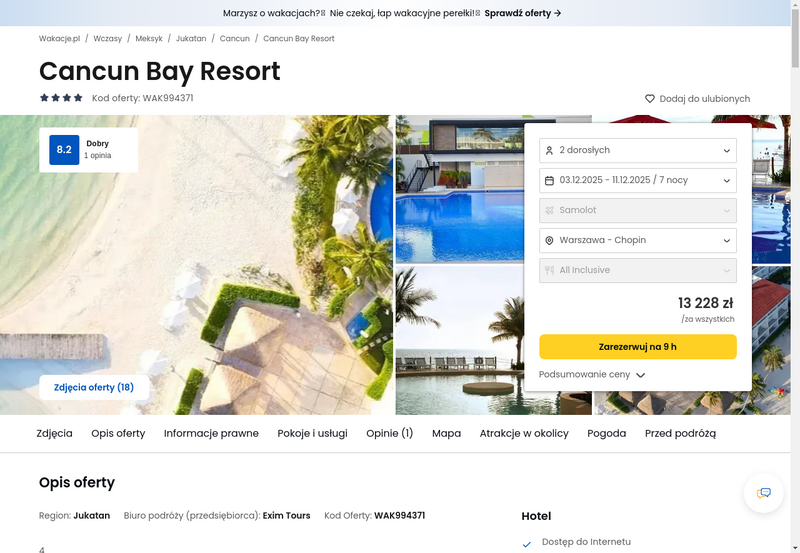The width and height of the screenshot is (800, 553).
Task: Open Zdjęcia oferty (18) gallery
Action: point(94,388)
